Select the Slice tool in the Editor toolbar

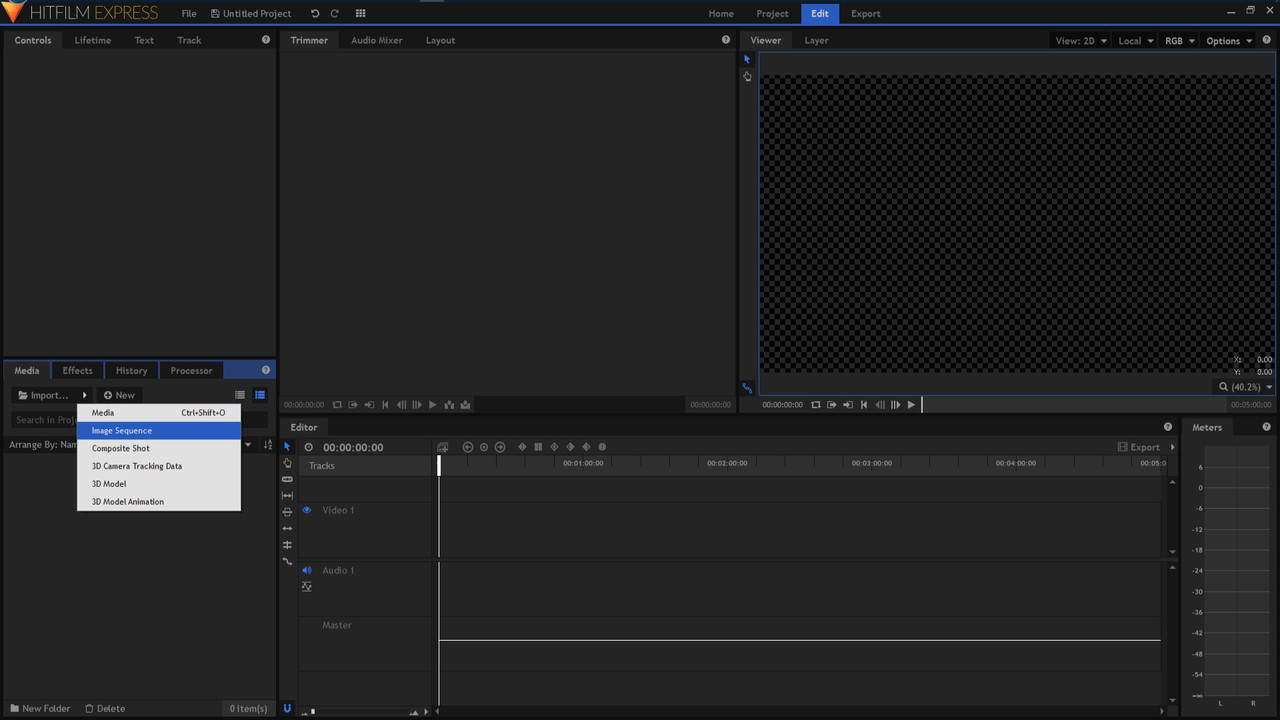[x=287, y=479]
